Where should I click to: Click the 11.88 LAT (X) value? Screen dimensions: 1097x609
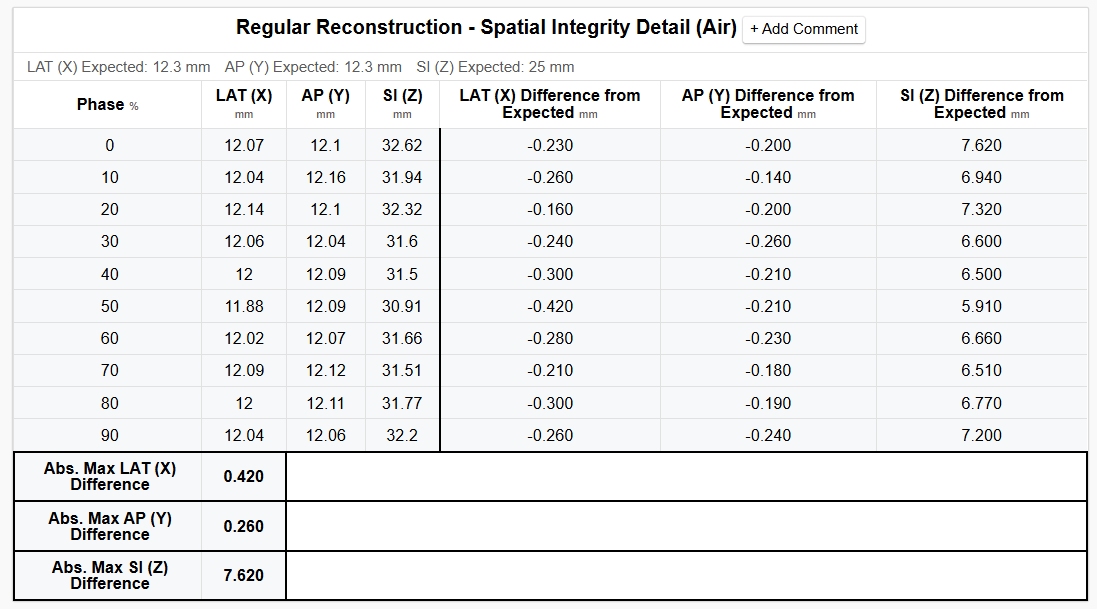tap(244, 306)
